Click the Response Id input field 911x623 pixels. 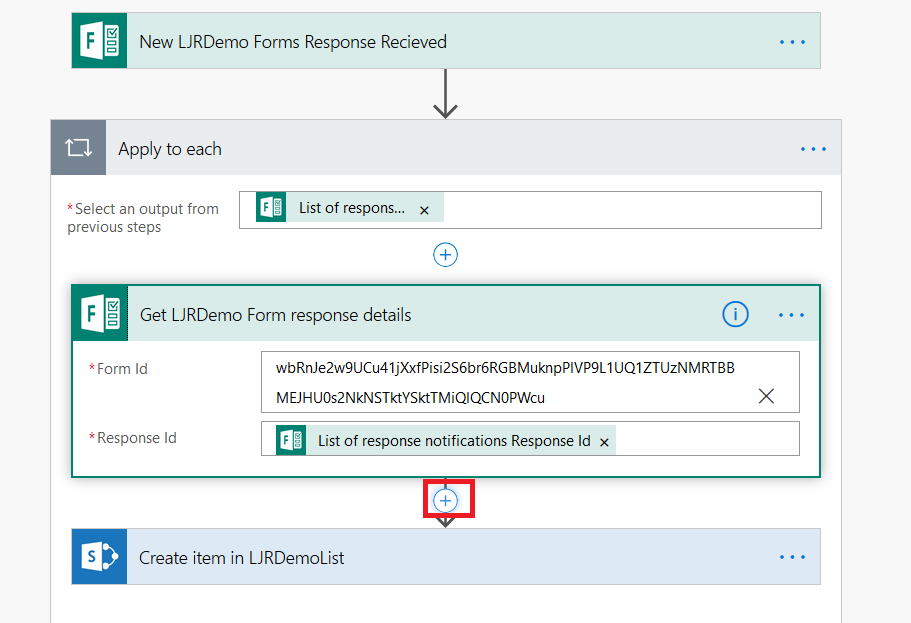pos(530,439)
